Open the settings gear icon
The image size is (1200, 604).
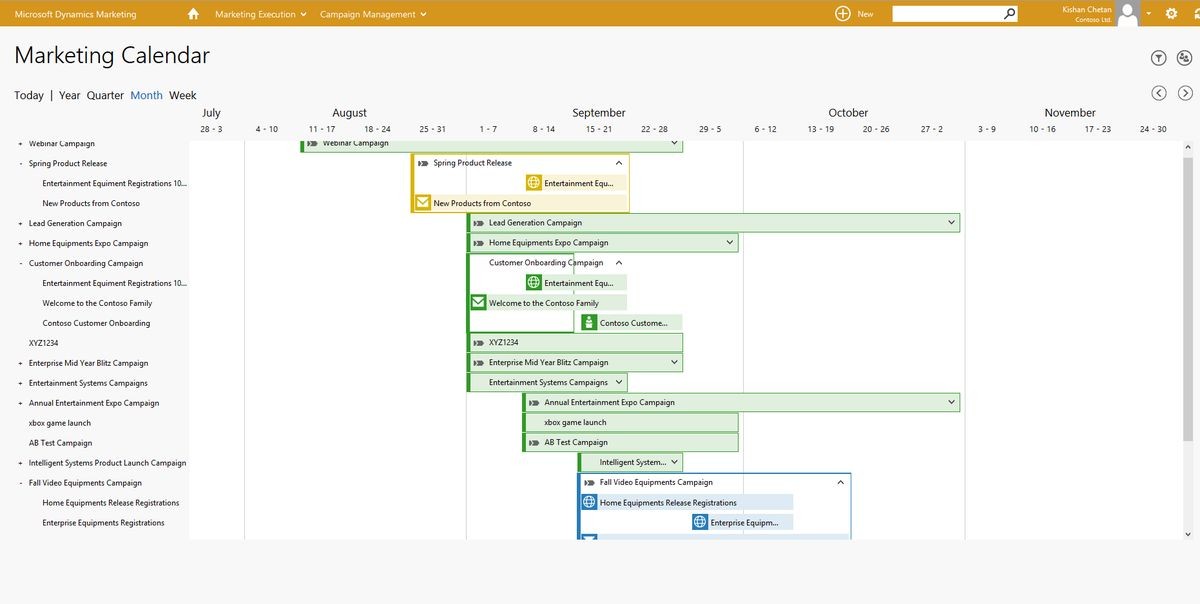click(x=1170, y=14)
